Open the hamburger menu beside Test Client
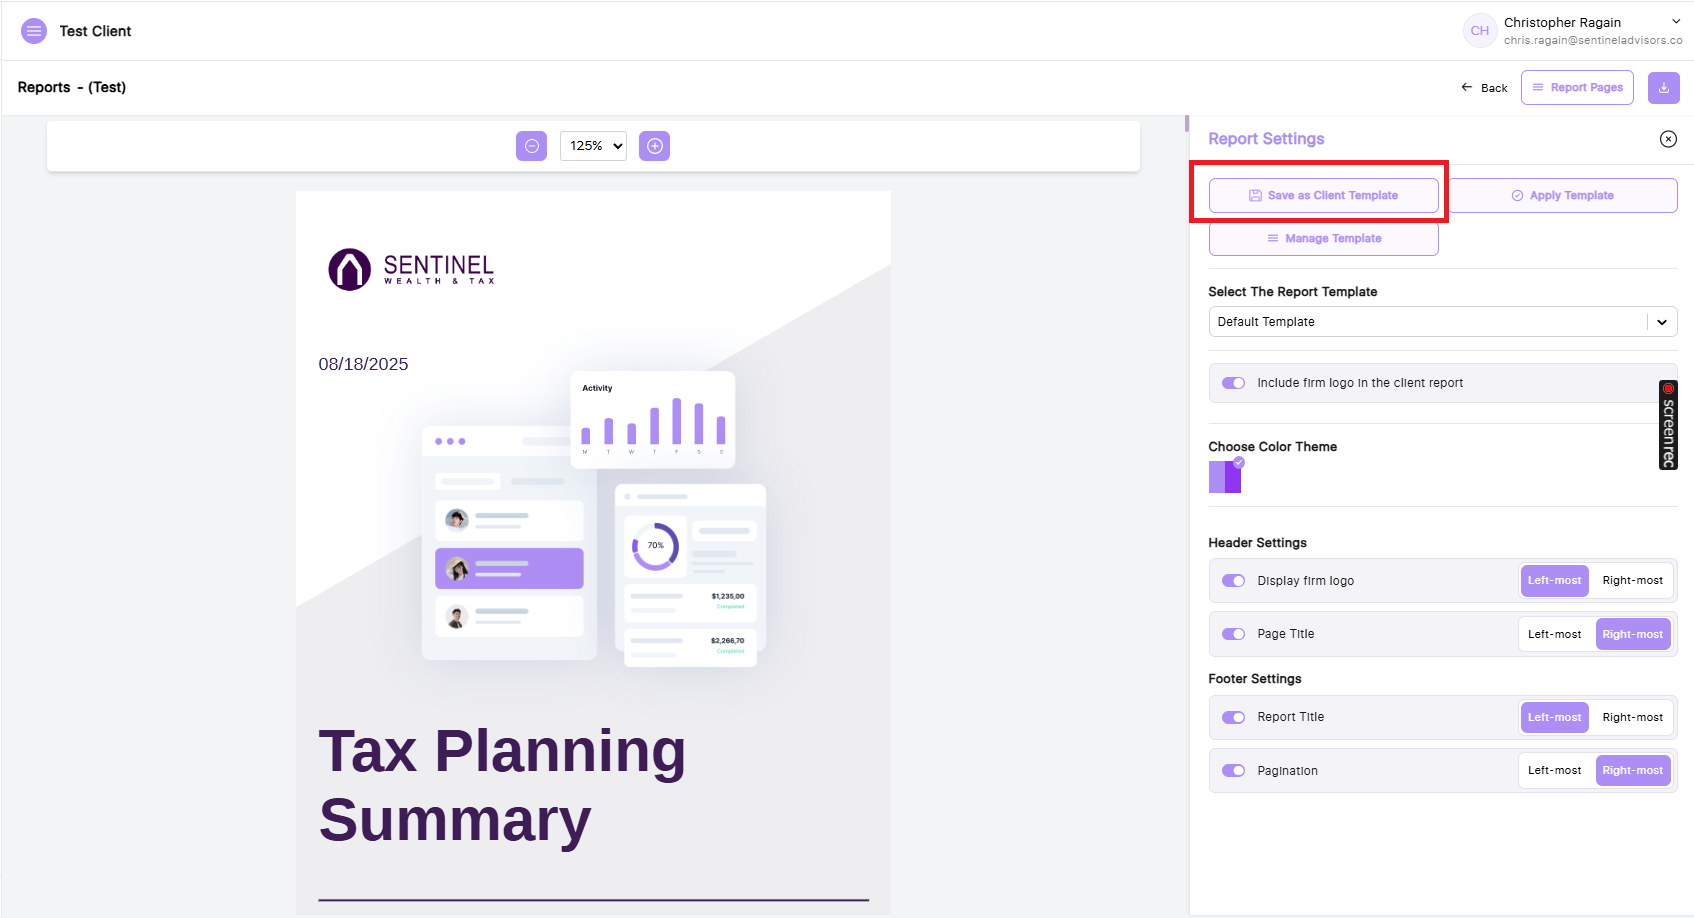 point(34,31)
